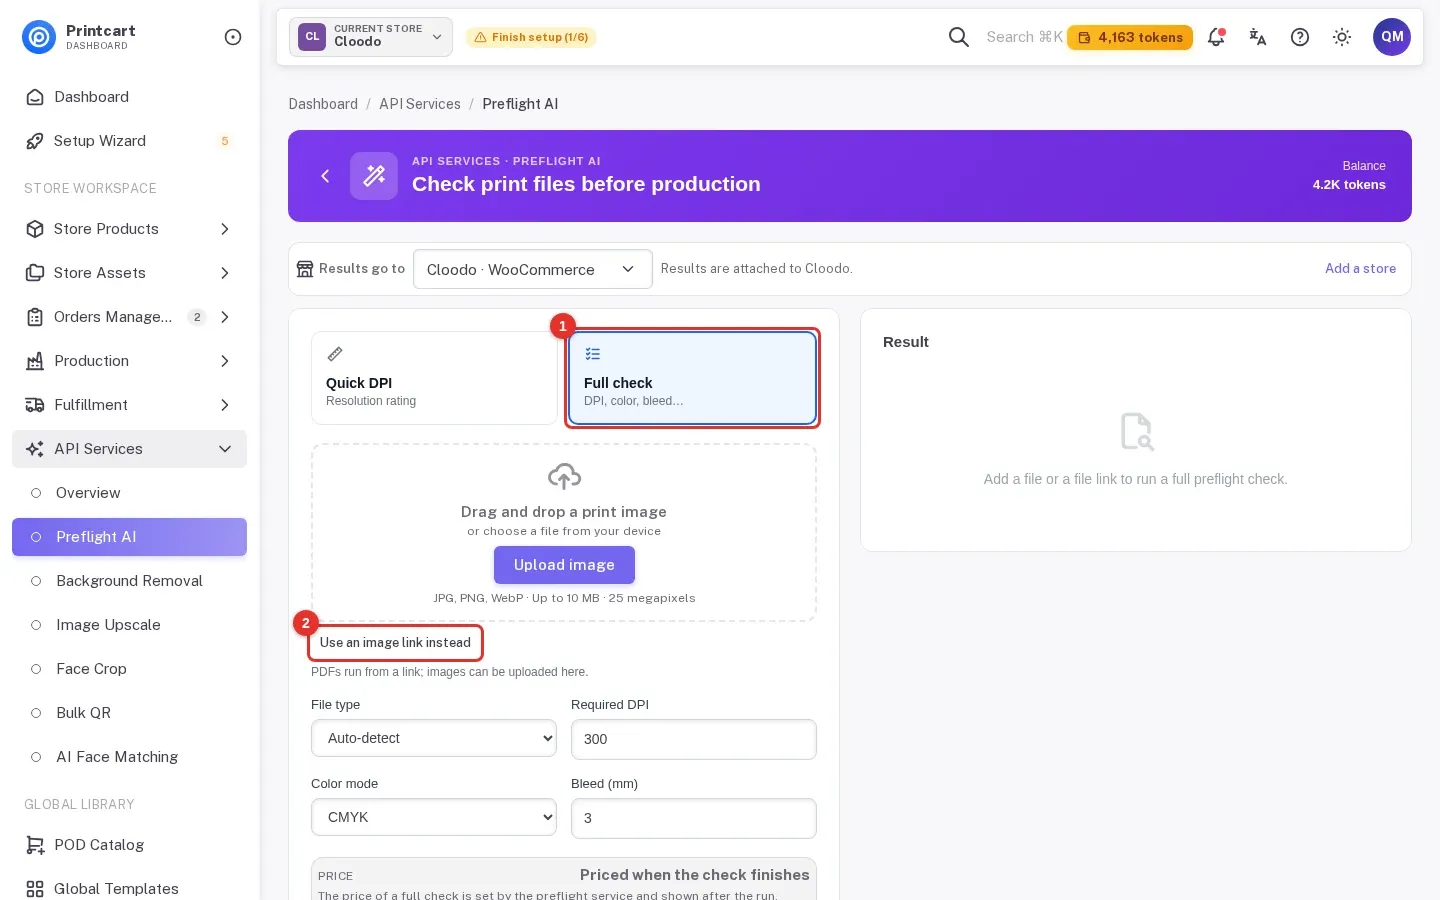Open Background Removal service
Viewport: 1440px width, 900px height.
click(x=129, y=581)
